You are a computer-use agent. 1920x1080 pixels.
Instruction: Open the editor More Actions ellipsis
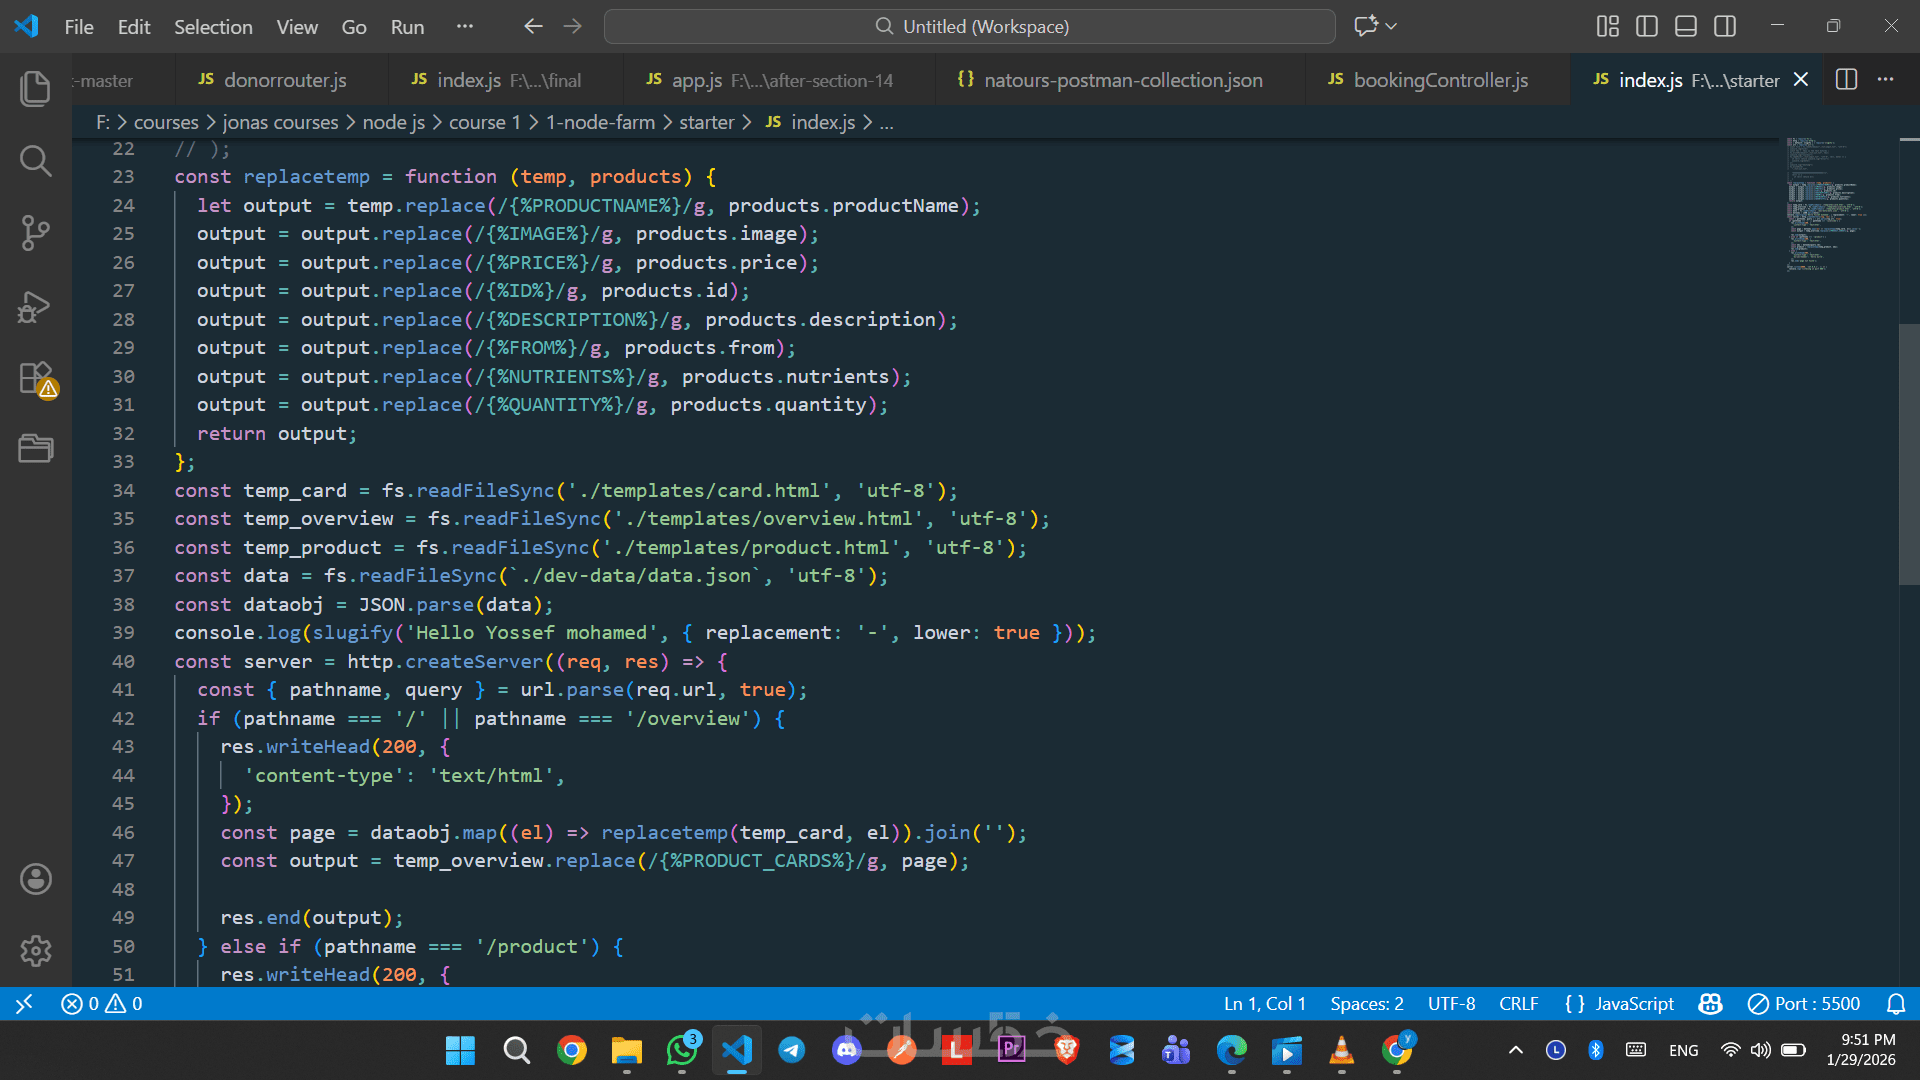pyautogui.click(x=1886, y=79)
